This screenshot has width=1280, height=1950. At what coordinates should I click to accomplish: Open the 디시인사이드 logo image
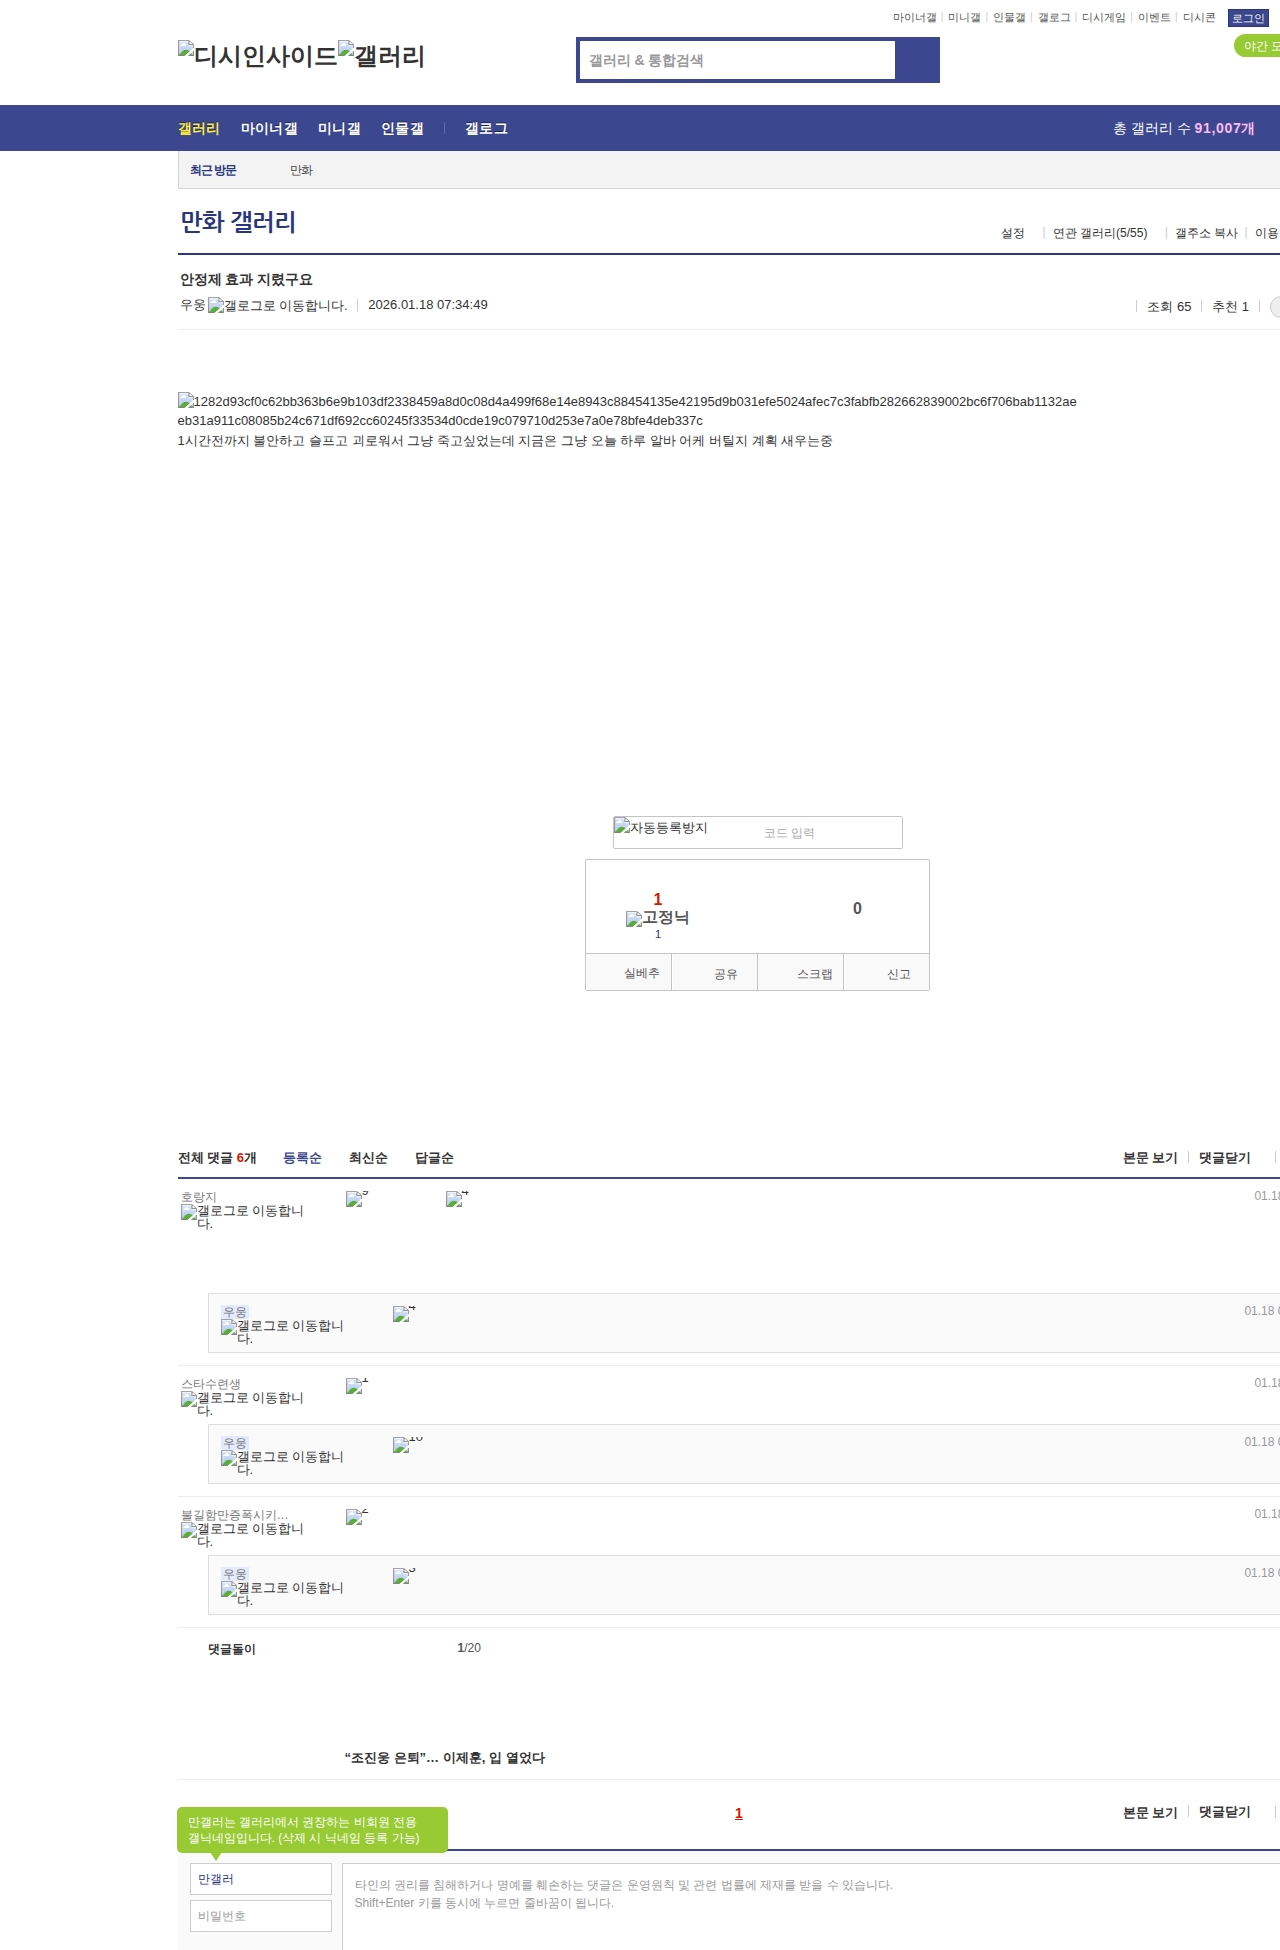(x=258, y=56)
